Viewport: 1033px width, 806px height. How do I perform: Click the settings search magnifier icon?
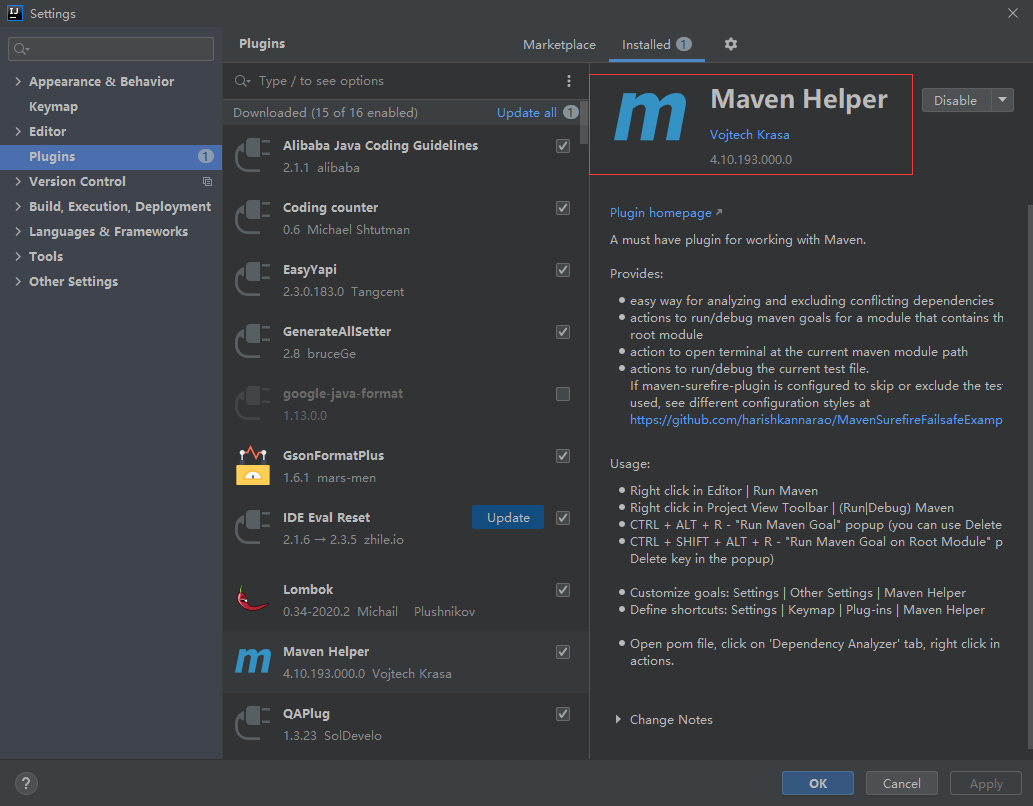pos(22,49)
